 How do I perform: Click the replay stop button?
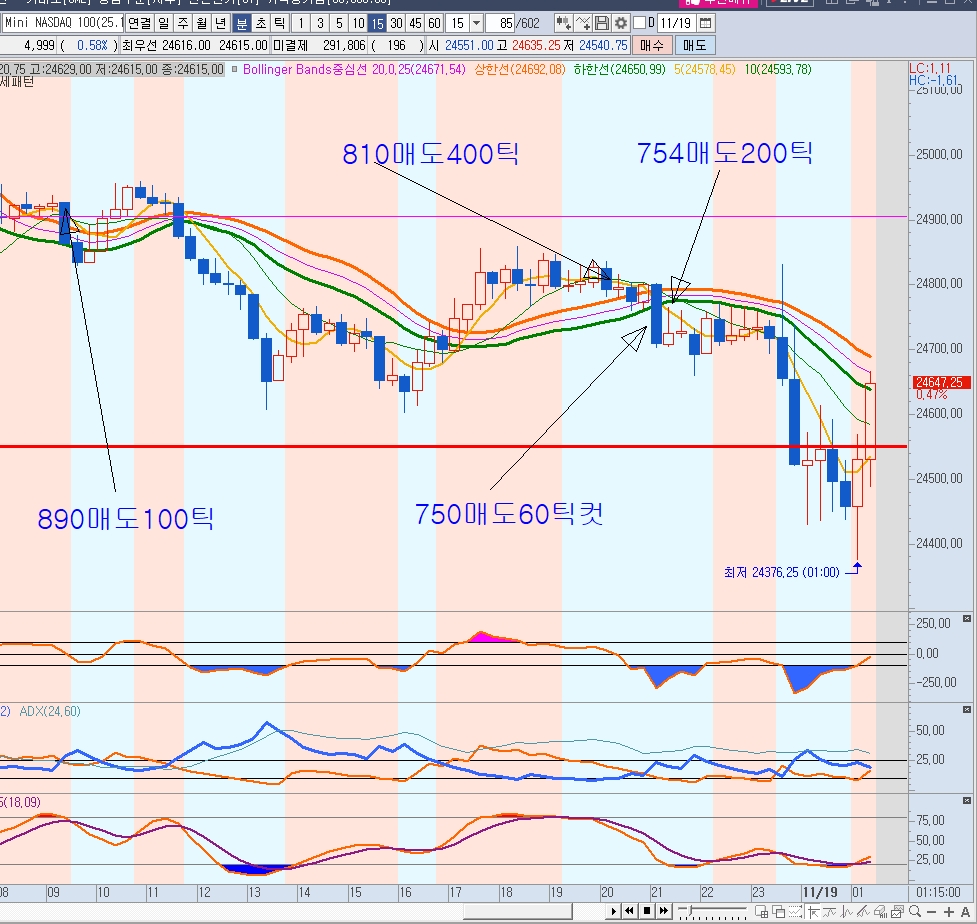click(647, 911)
